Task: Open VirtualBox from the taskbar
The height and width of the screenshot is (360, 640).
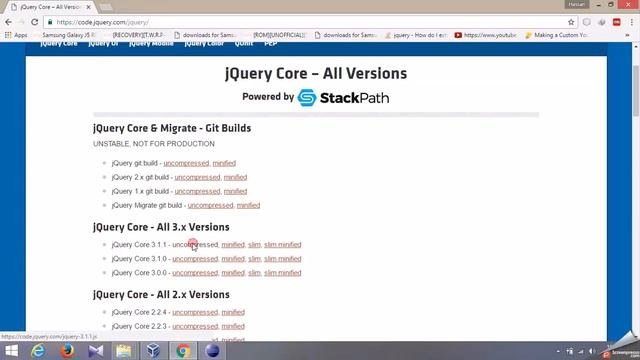Action: (153, 351)
